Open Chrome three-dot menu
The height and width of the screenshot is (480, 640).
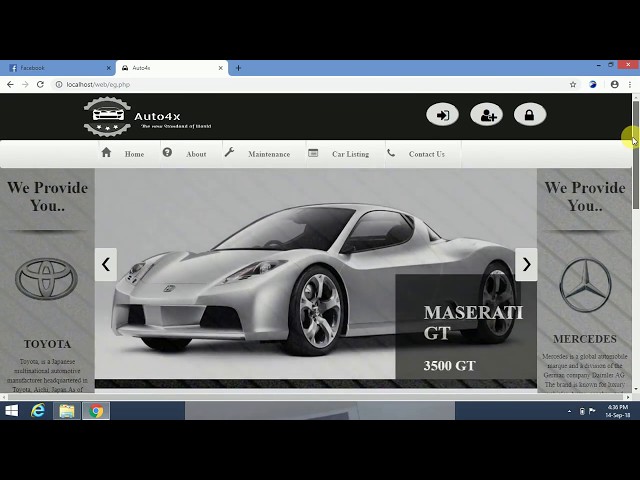tap(630, 84)
